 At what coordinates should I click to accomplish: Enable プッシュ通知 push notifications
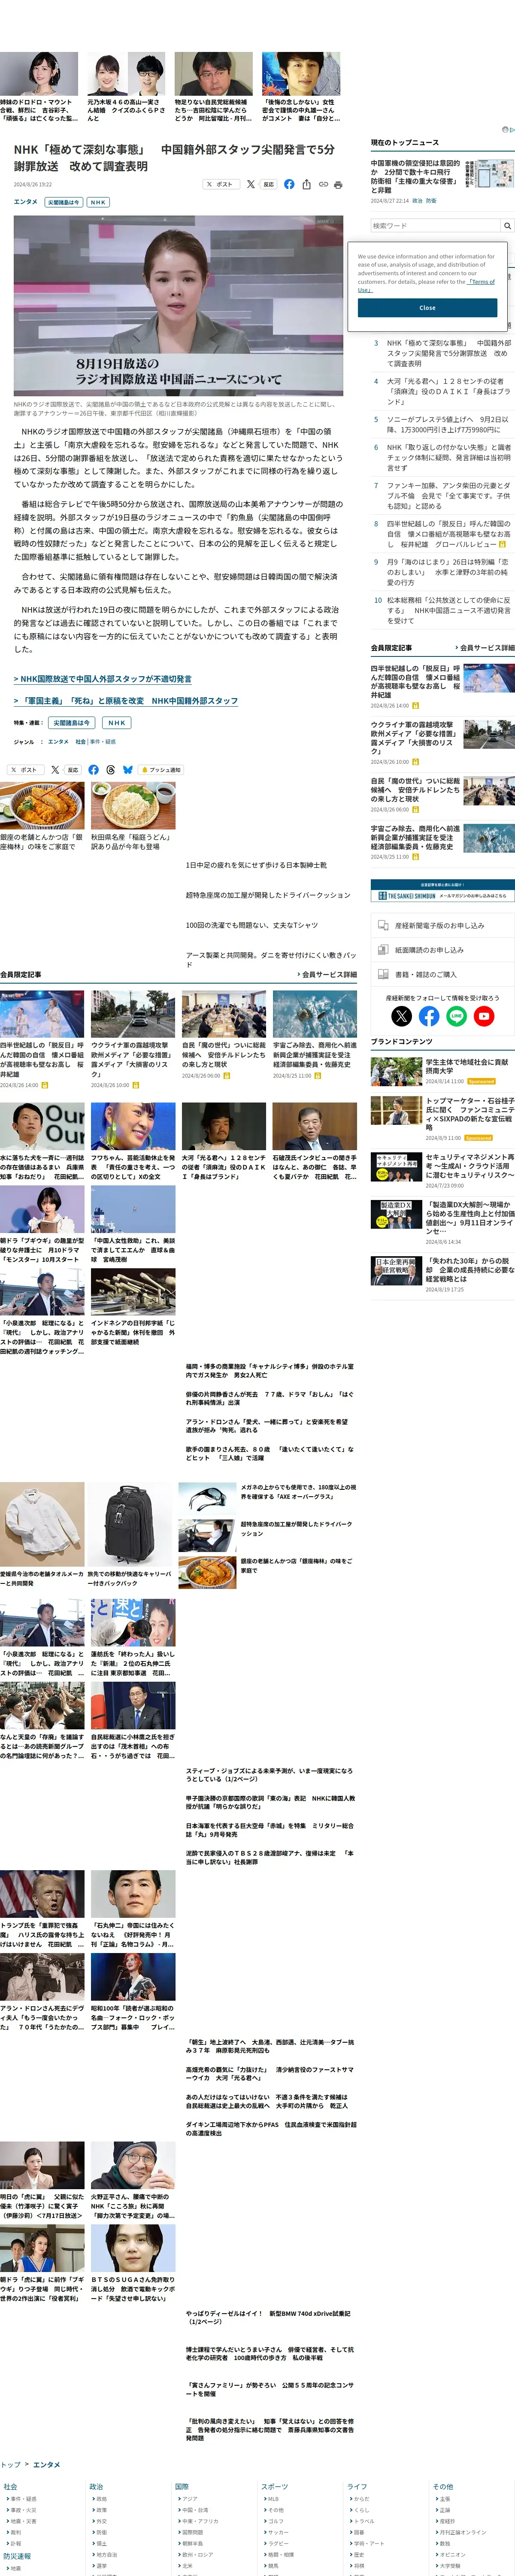[x=161, y=770]
